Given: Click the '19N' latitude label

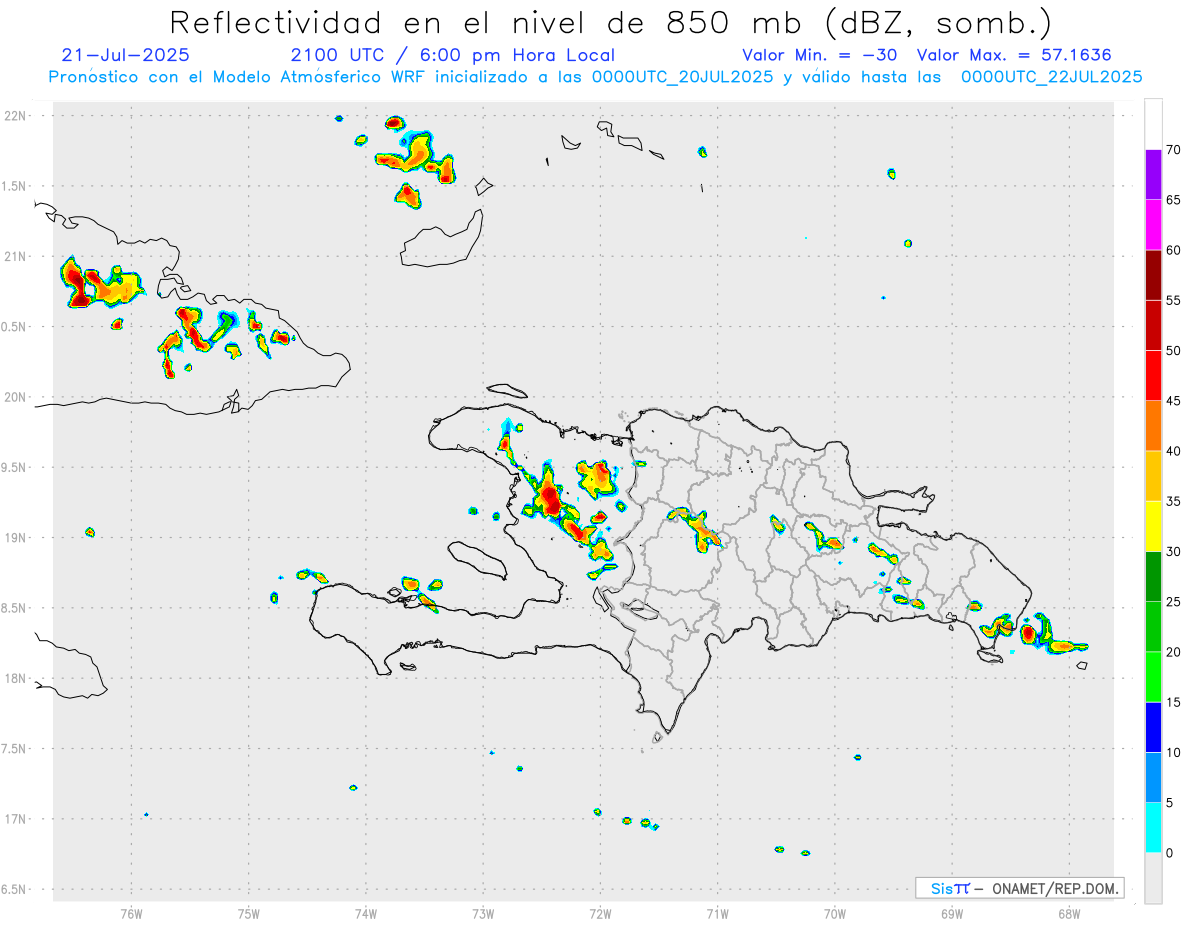Looking at the screenshot, I should (x=17, y=537).
